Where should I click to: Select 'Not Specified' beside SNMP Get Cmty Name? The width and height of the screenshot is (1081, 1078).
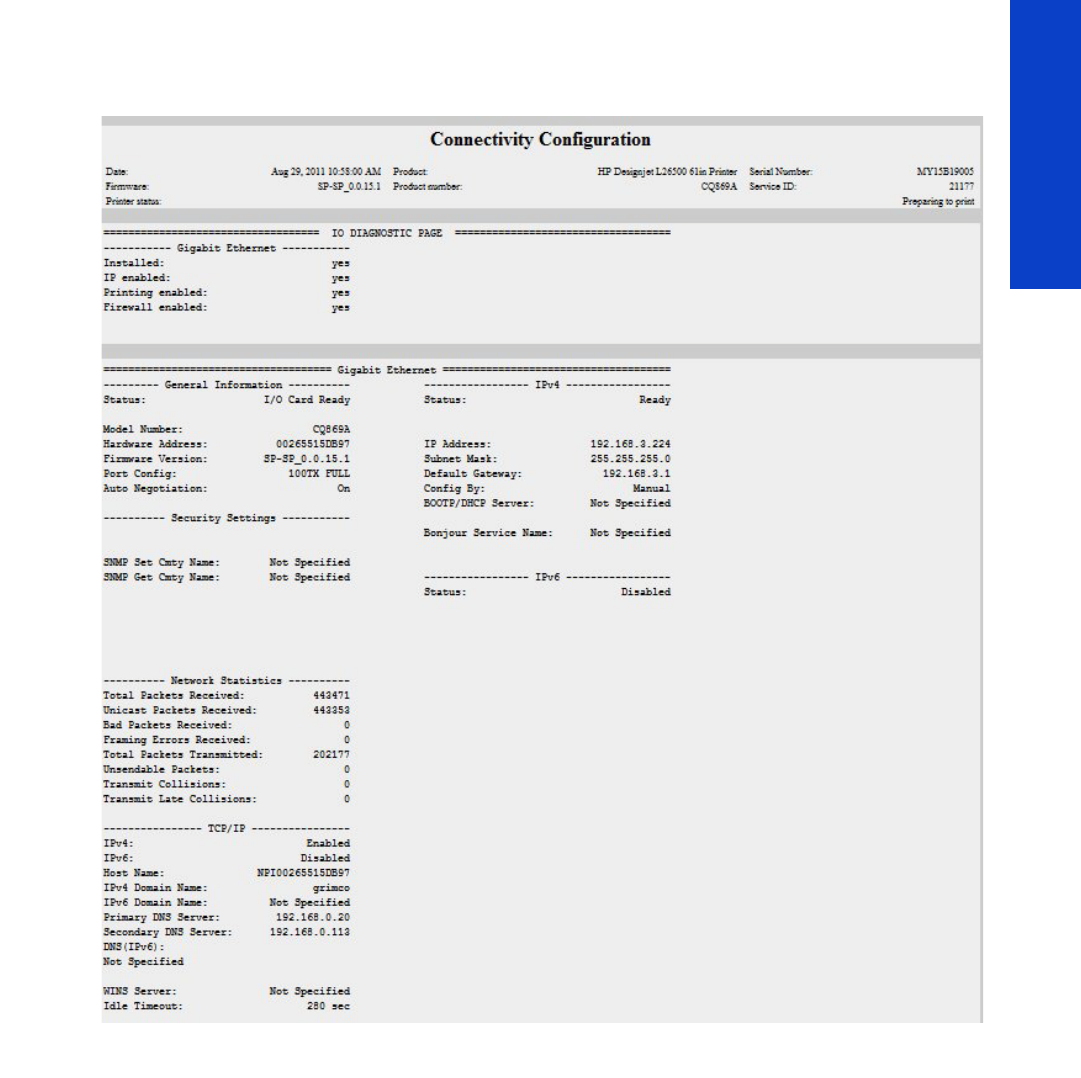click(310, 577)
